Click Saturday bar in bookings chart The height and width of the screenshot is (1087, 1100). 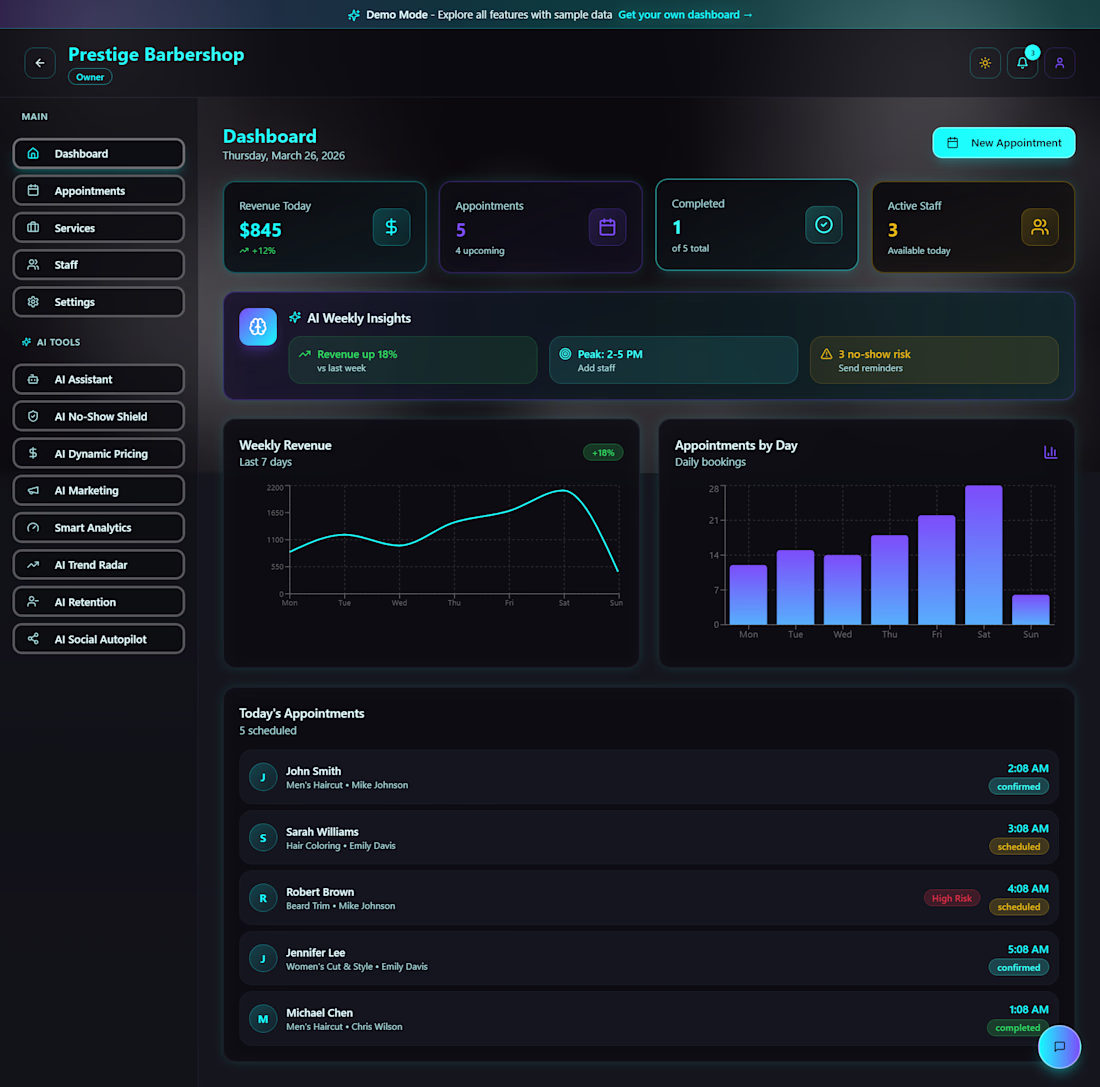(x=984, y=554)
